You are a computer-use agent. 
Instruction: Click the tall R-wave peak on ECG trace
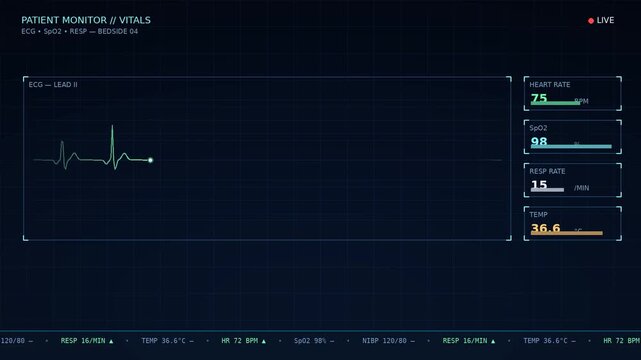(112, 127)
